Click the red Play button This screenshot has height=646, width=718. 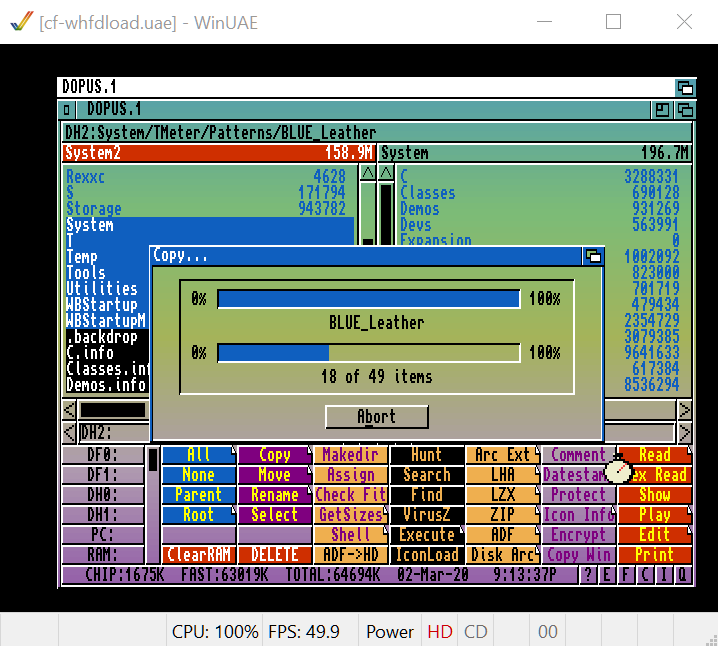coord(655,515)
